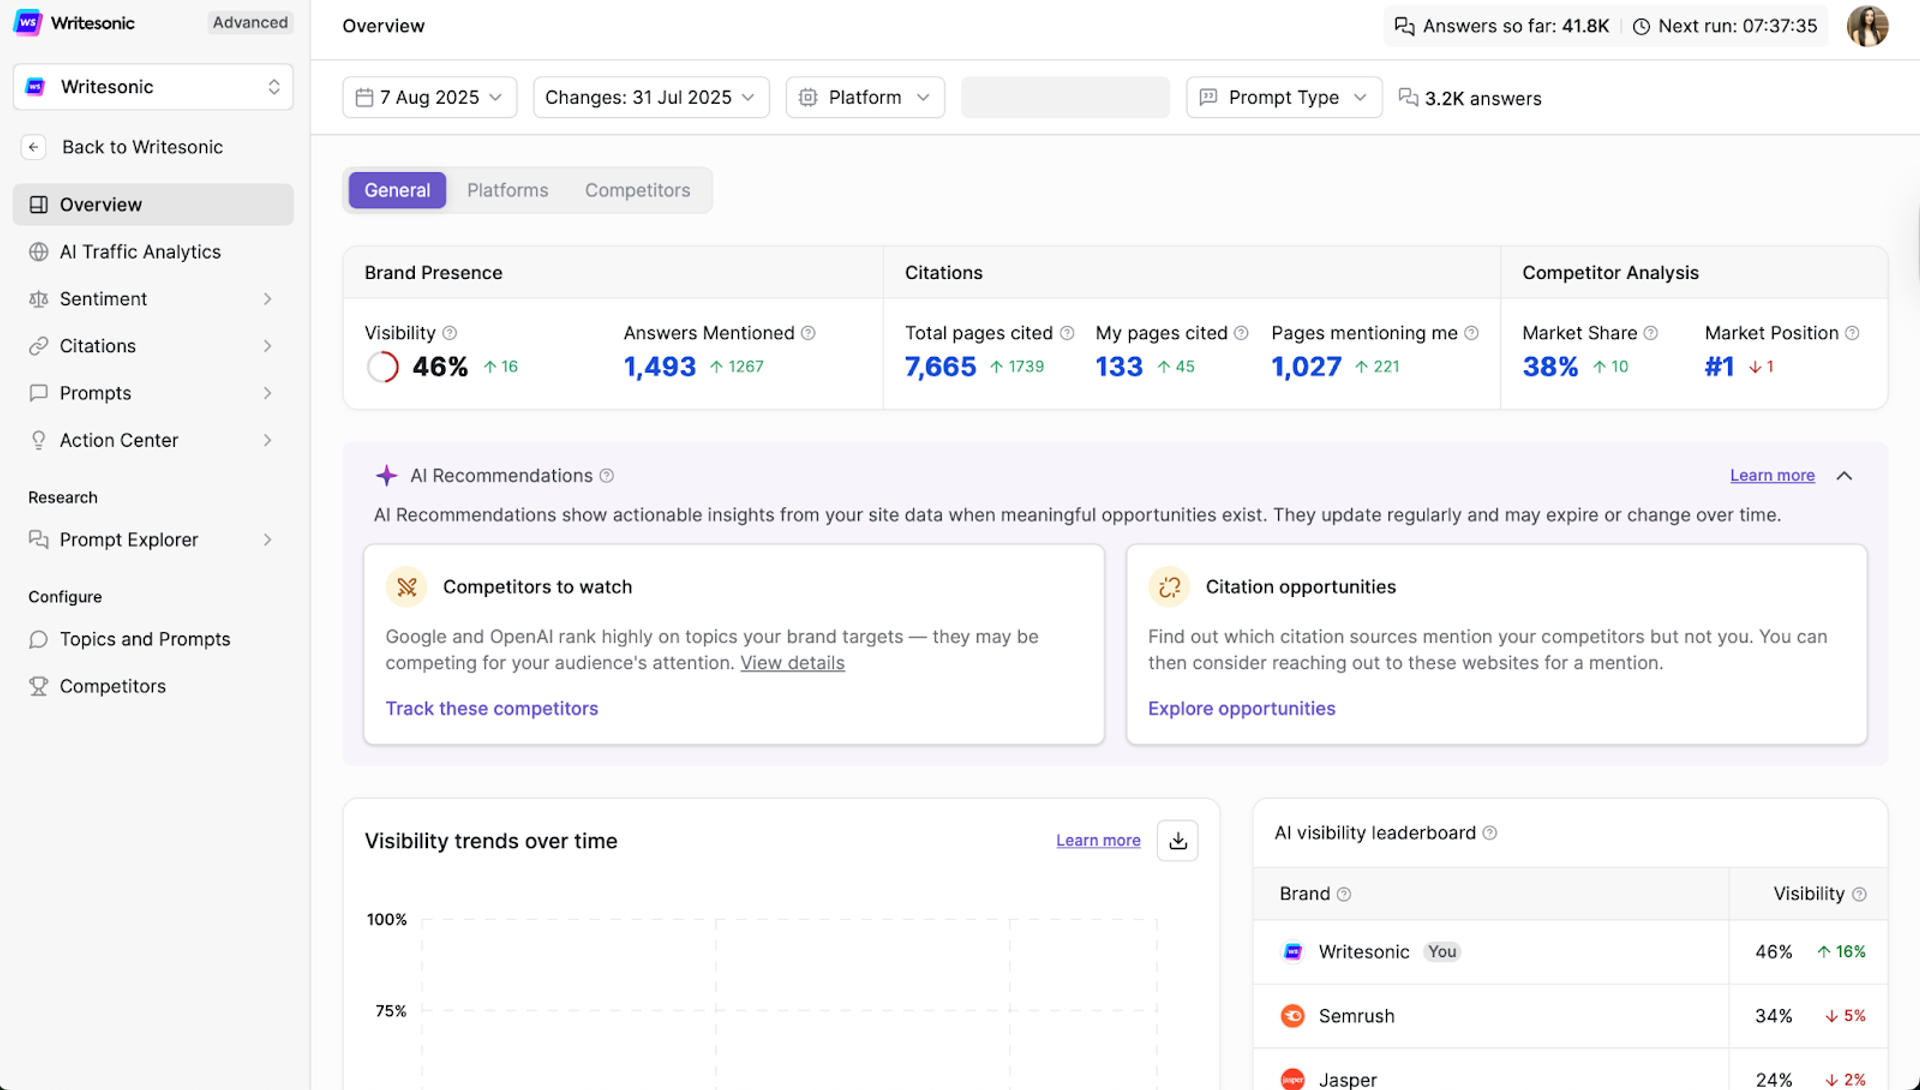
Task: Click the Writesonic row in leaderboard
Action: tap(1570, 952)
